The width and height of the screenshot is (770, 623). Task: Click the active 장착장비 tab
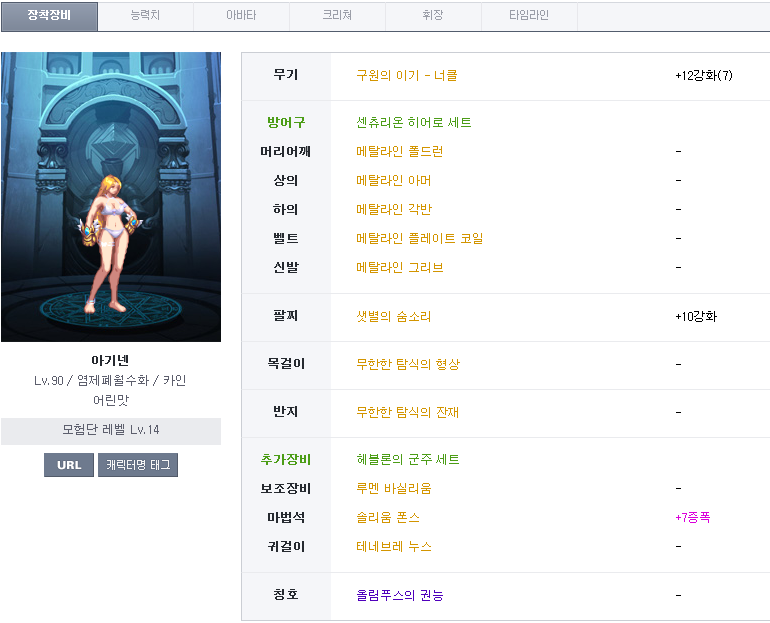[x=49, y=16]
